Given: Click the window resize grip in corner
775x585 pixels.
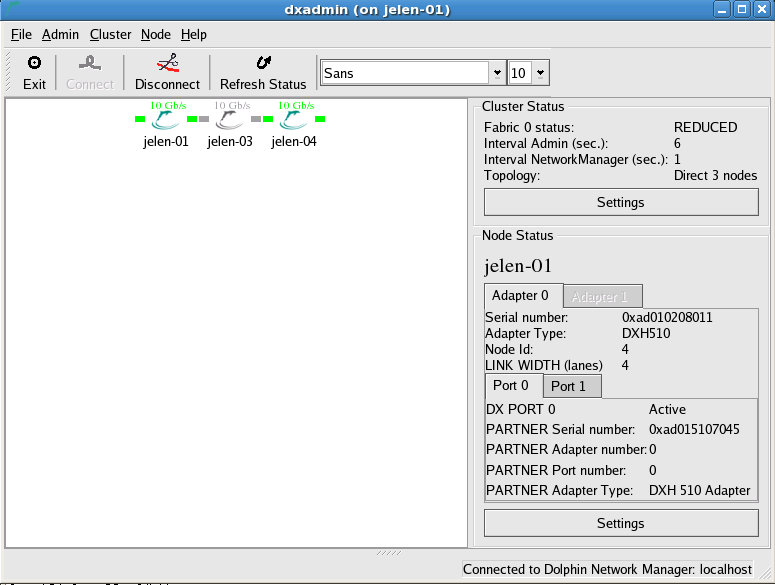Looking at the screenshot, I should (766, 573).
